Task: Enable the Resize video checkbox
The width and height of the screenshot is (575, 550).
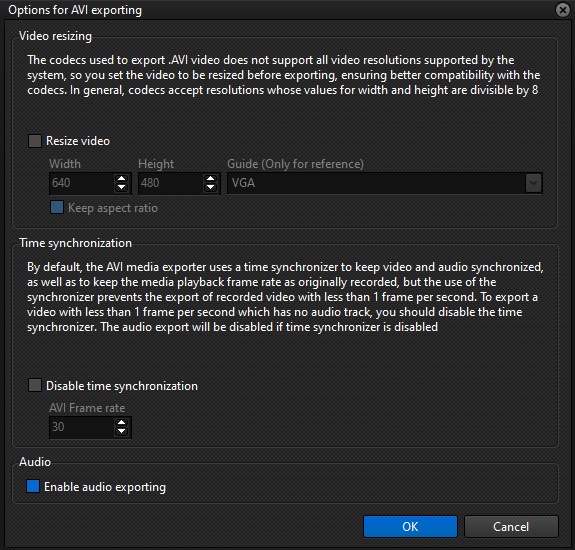Action: 35,141
